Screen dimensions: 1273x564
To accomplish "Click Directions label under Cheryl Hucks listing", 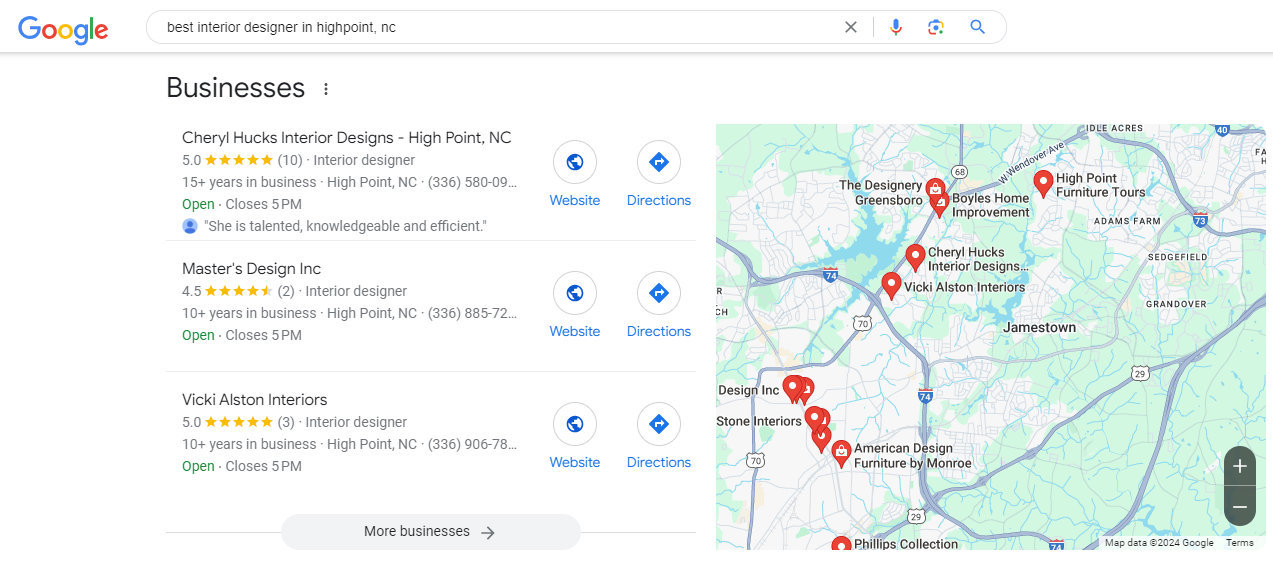I will click(x=659, y=200).
